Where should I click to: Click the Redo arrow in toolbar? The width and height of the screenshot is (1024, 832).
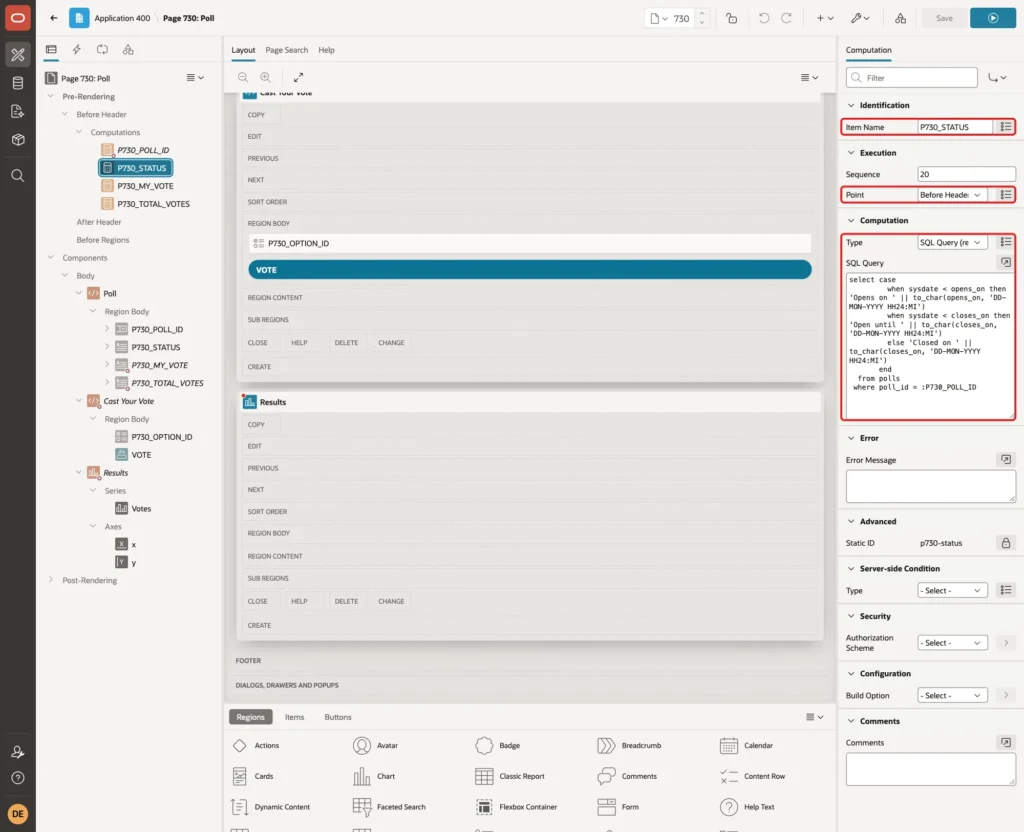point(786,18)
